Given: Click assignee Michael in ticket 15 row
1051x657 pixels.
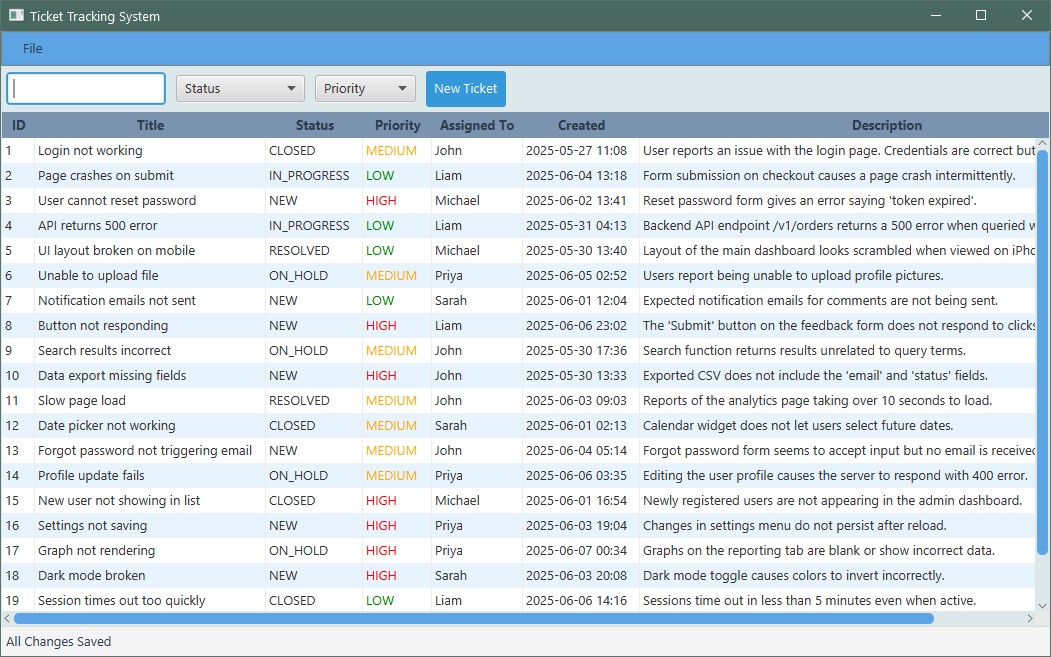Looking at the screenshot, I should click(457, 501).
